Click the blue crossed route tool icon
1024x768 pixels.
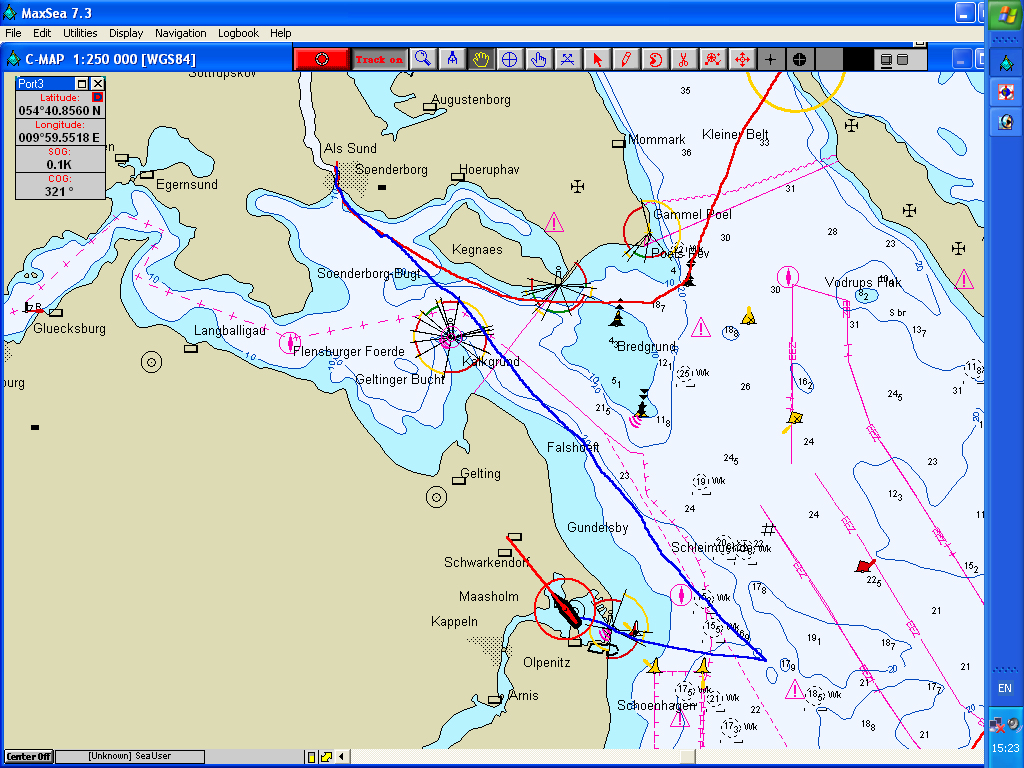click(x=568, y=59)
